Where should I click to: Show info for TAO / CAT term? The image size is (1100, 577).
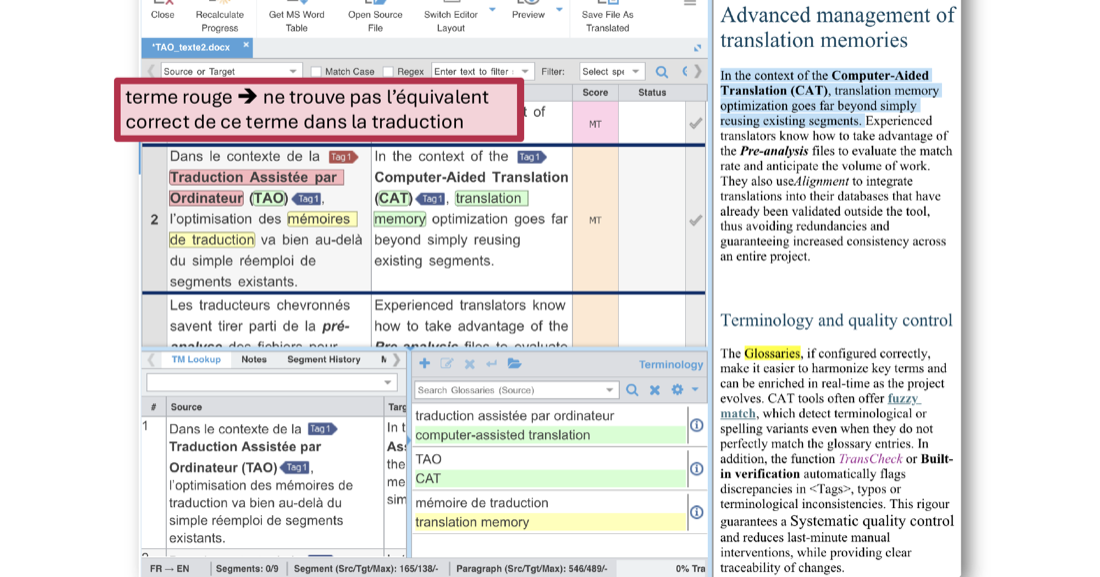click(697, 469)
